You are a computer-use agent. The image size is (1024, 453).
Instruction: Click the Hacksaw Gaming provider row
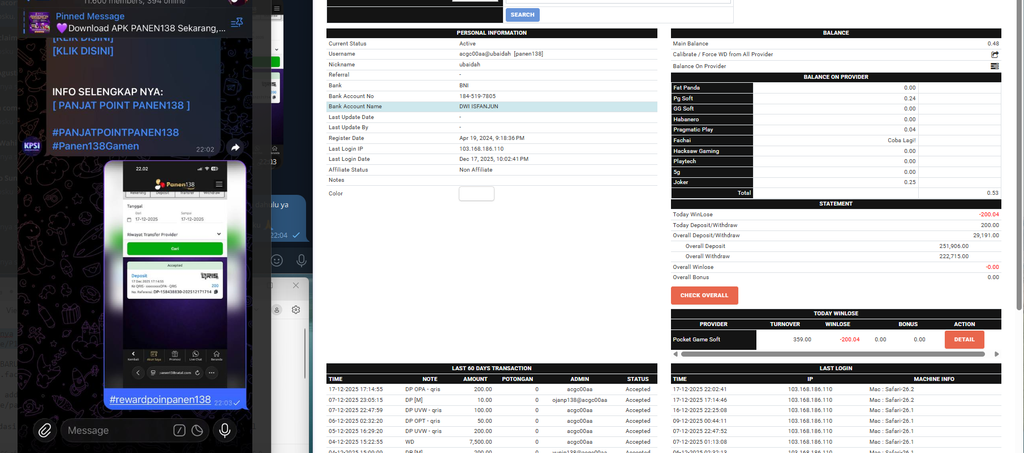[836, 151]
